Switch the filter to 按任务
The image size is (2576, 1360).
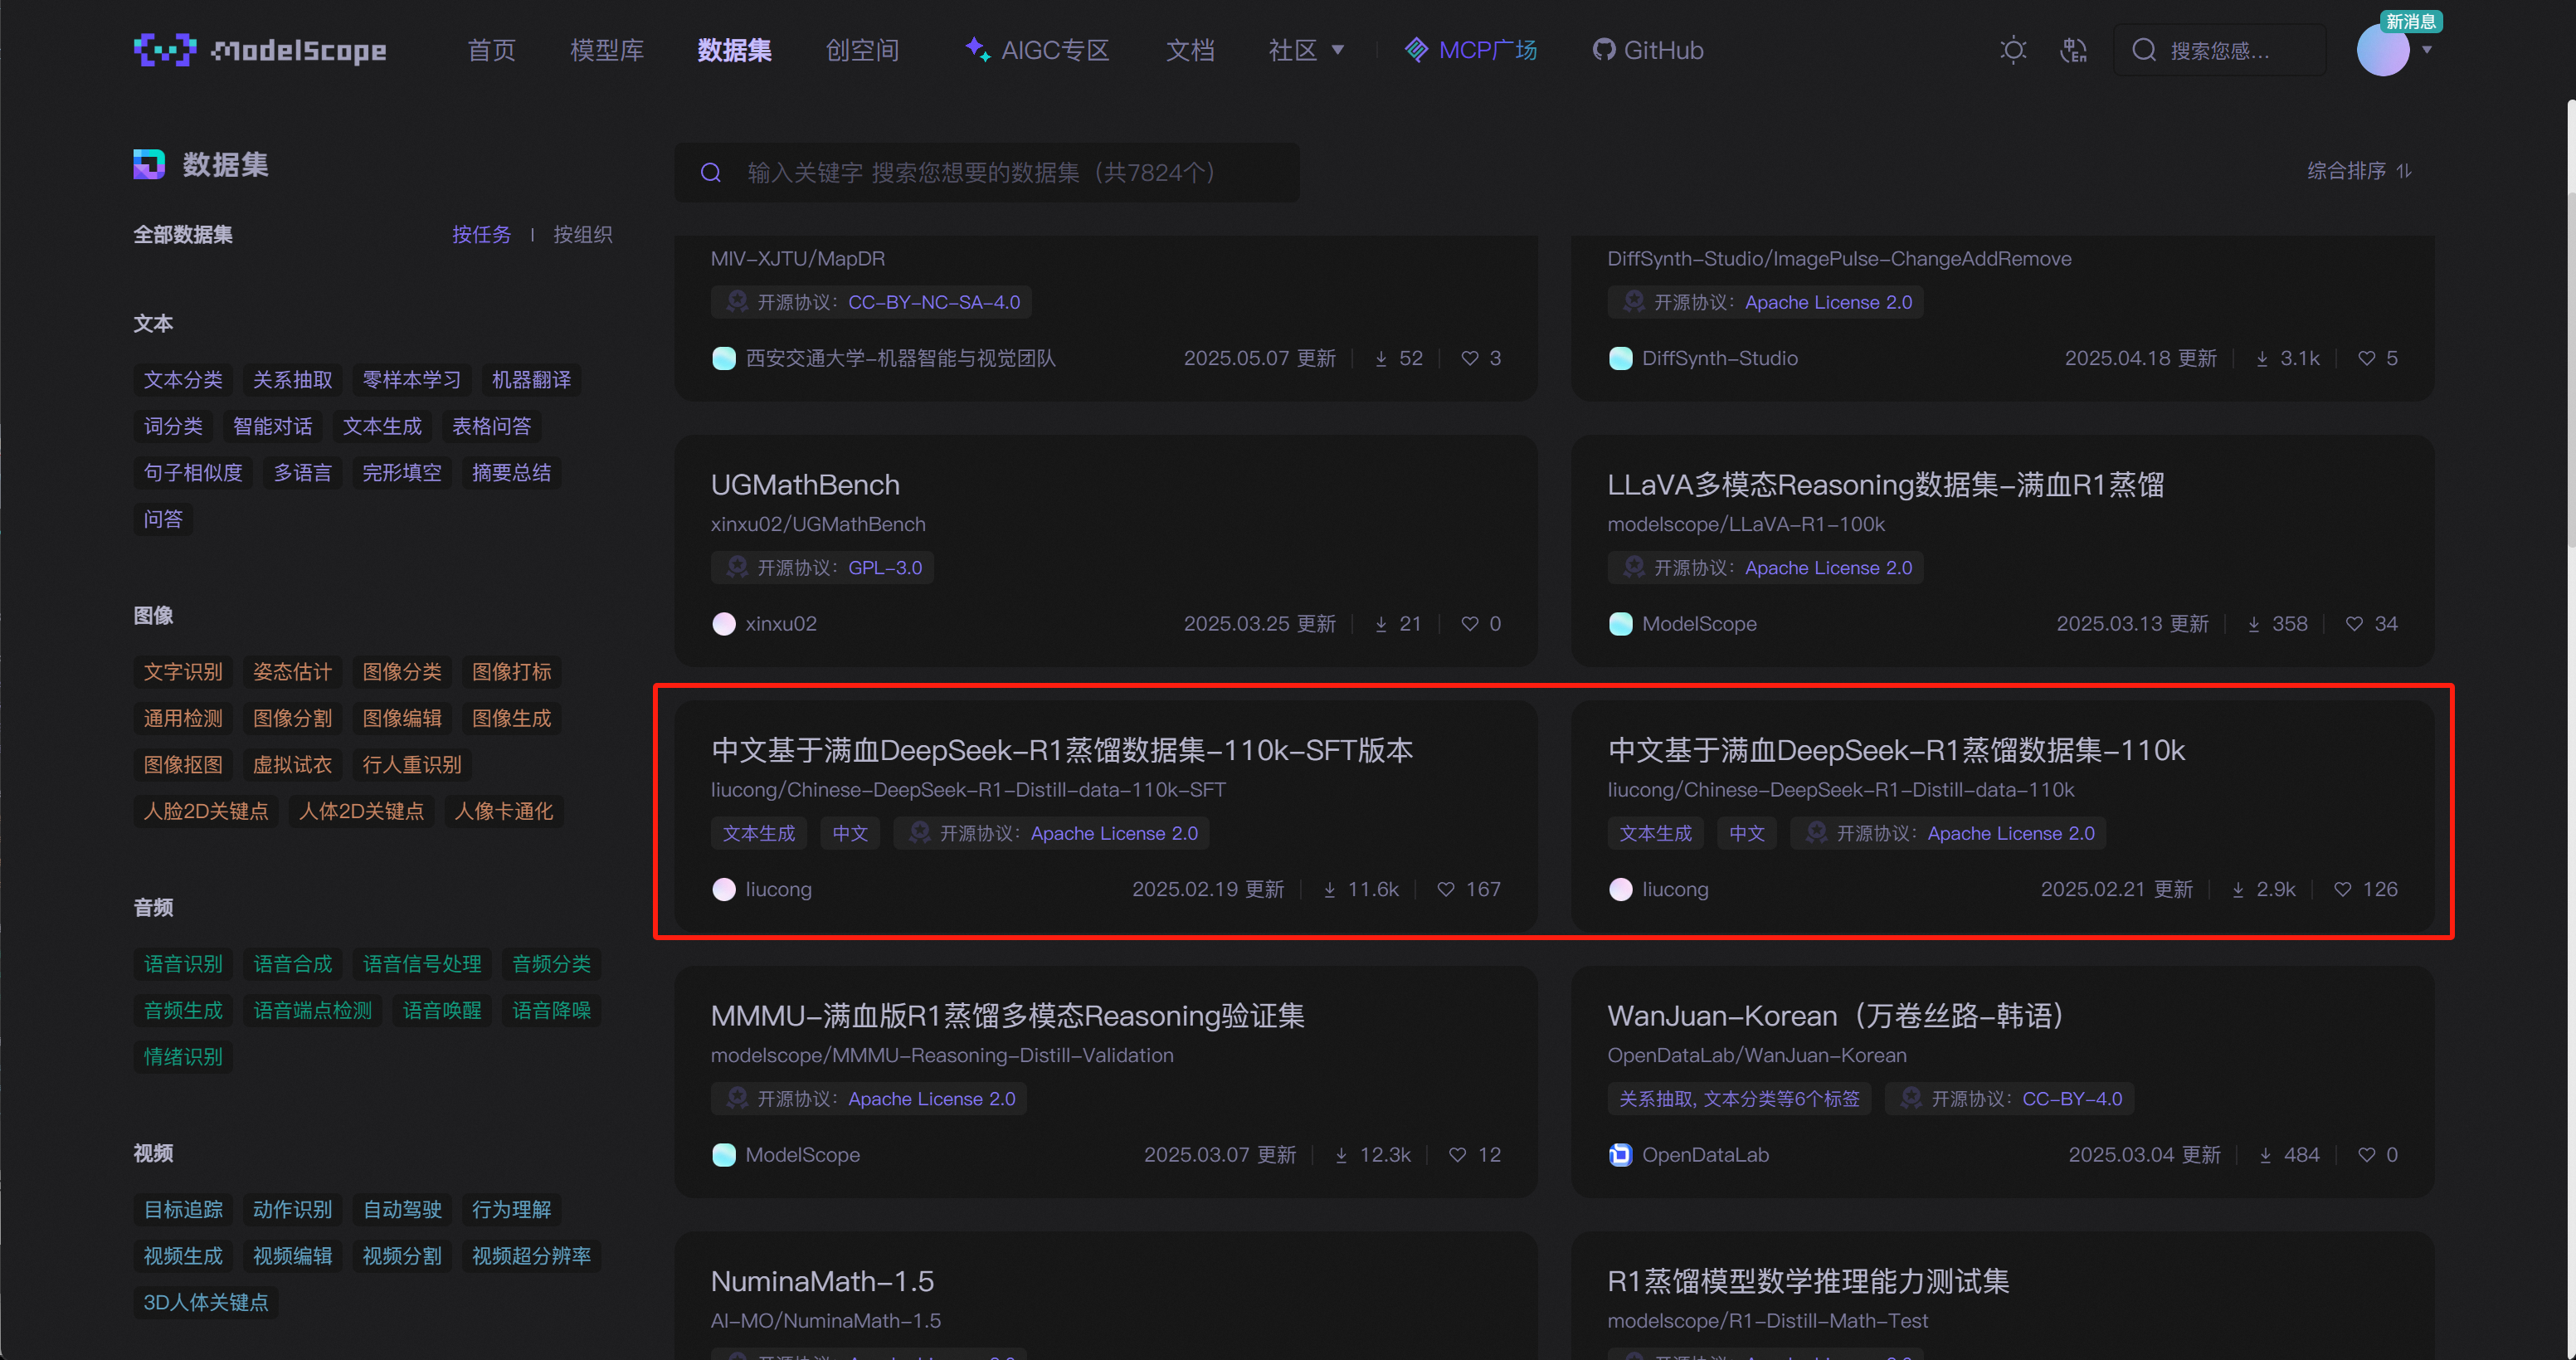tap(481, 234)
